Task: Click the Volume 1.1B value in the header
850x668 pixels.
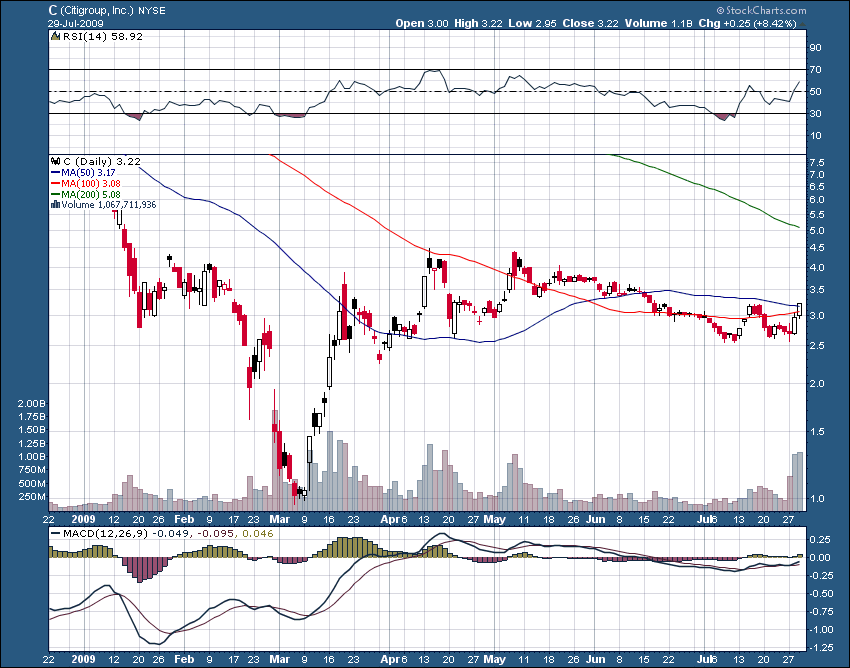Action: click(x=659, y=23)
